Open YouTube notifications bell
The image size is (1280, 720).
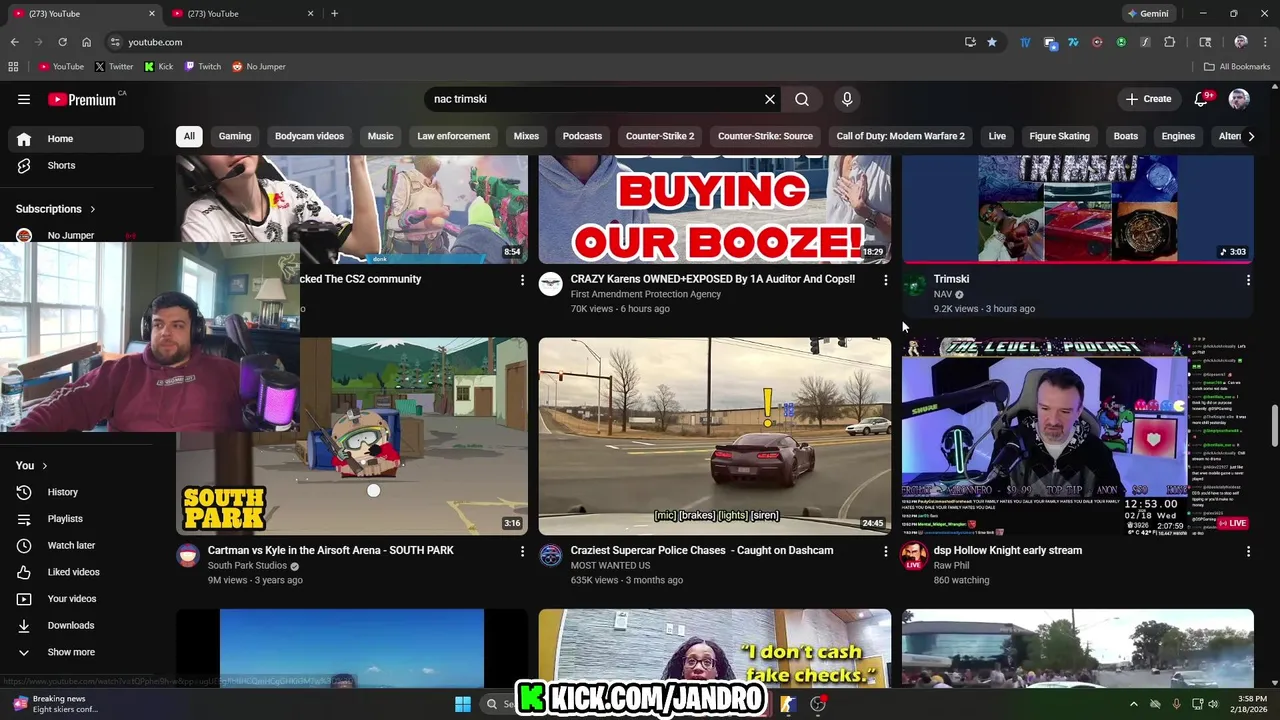1202,99
